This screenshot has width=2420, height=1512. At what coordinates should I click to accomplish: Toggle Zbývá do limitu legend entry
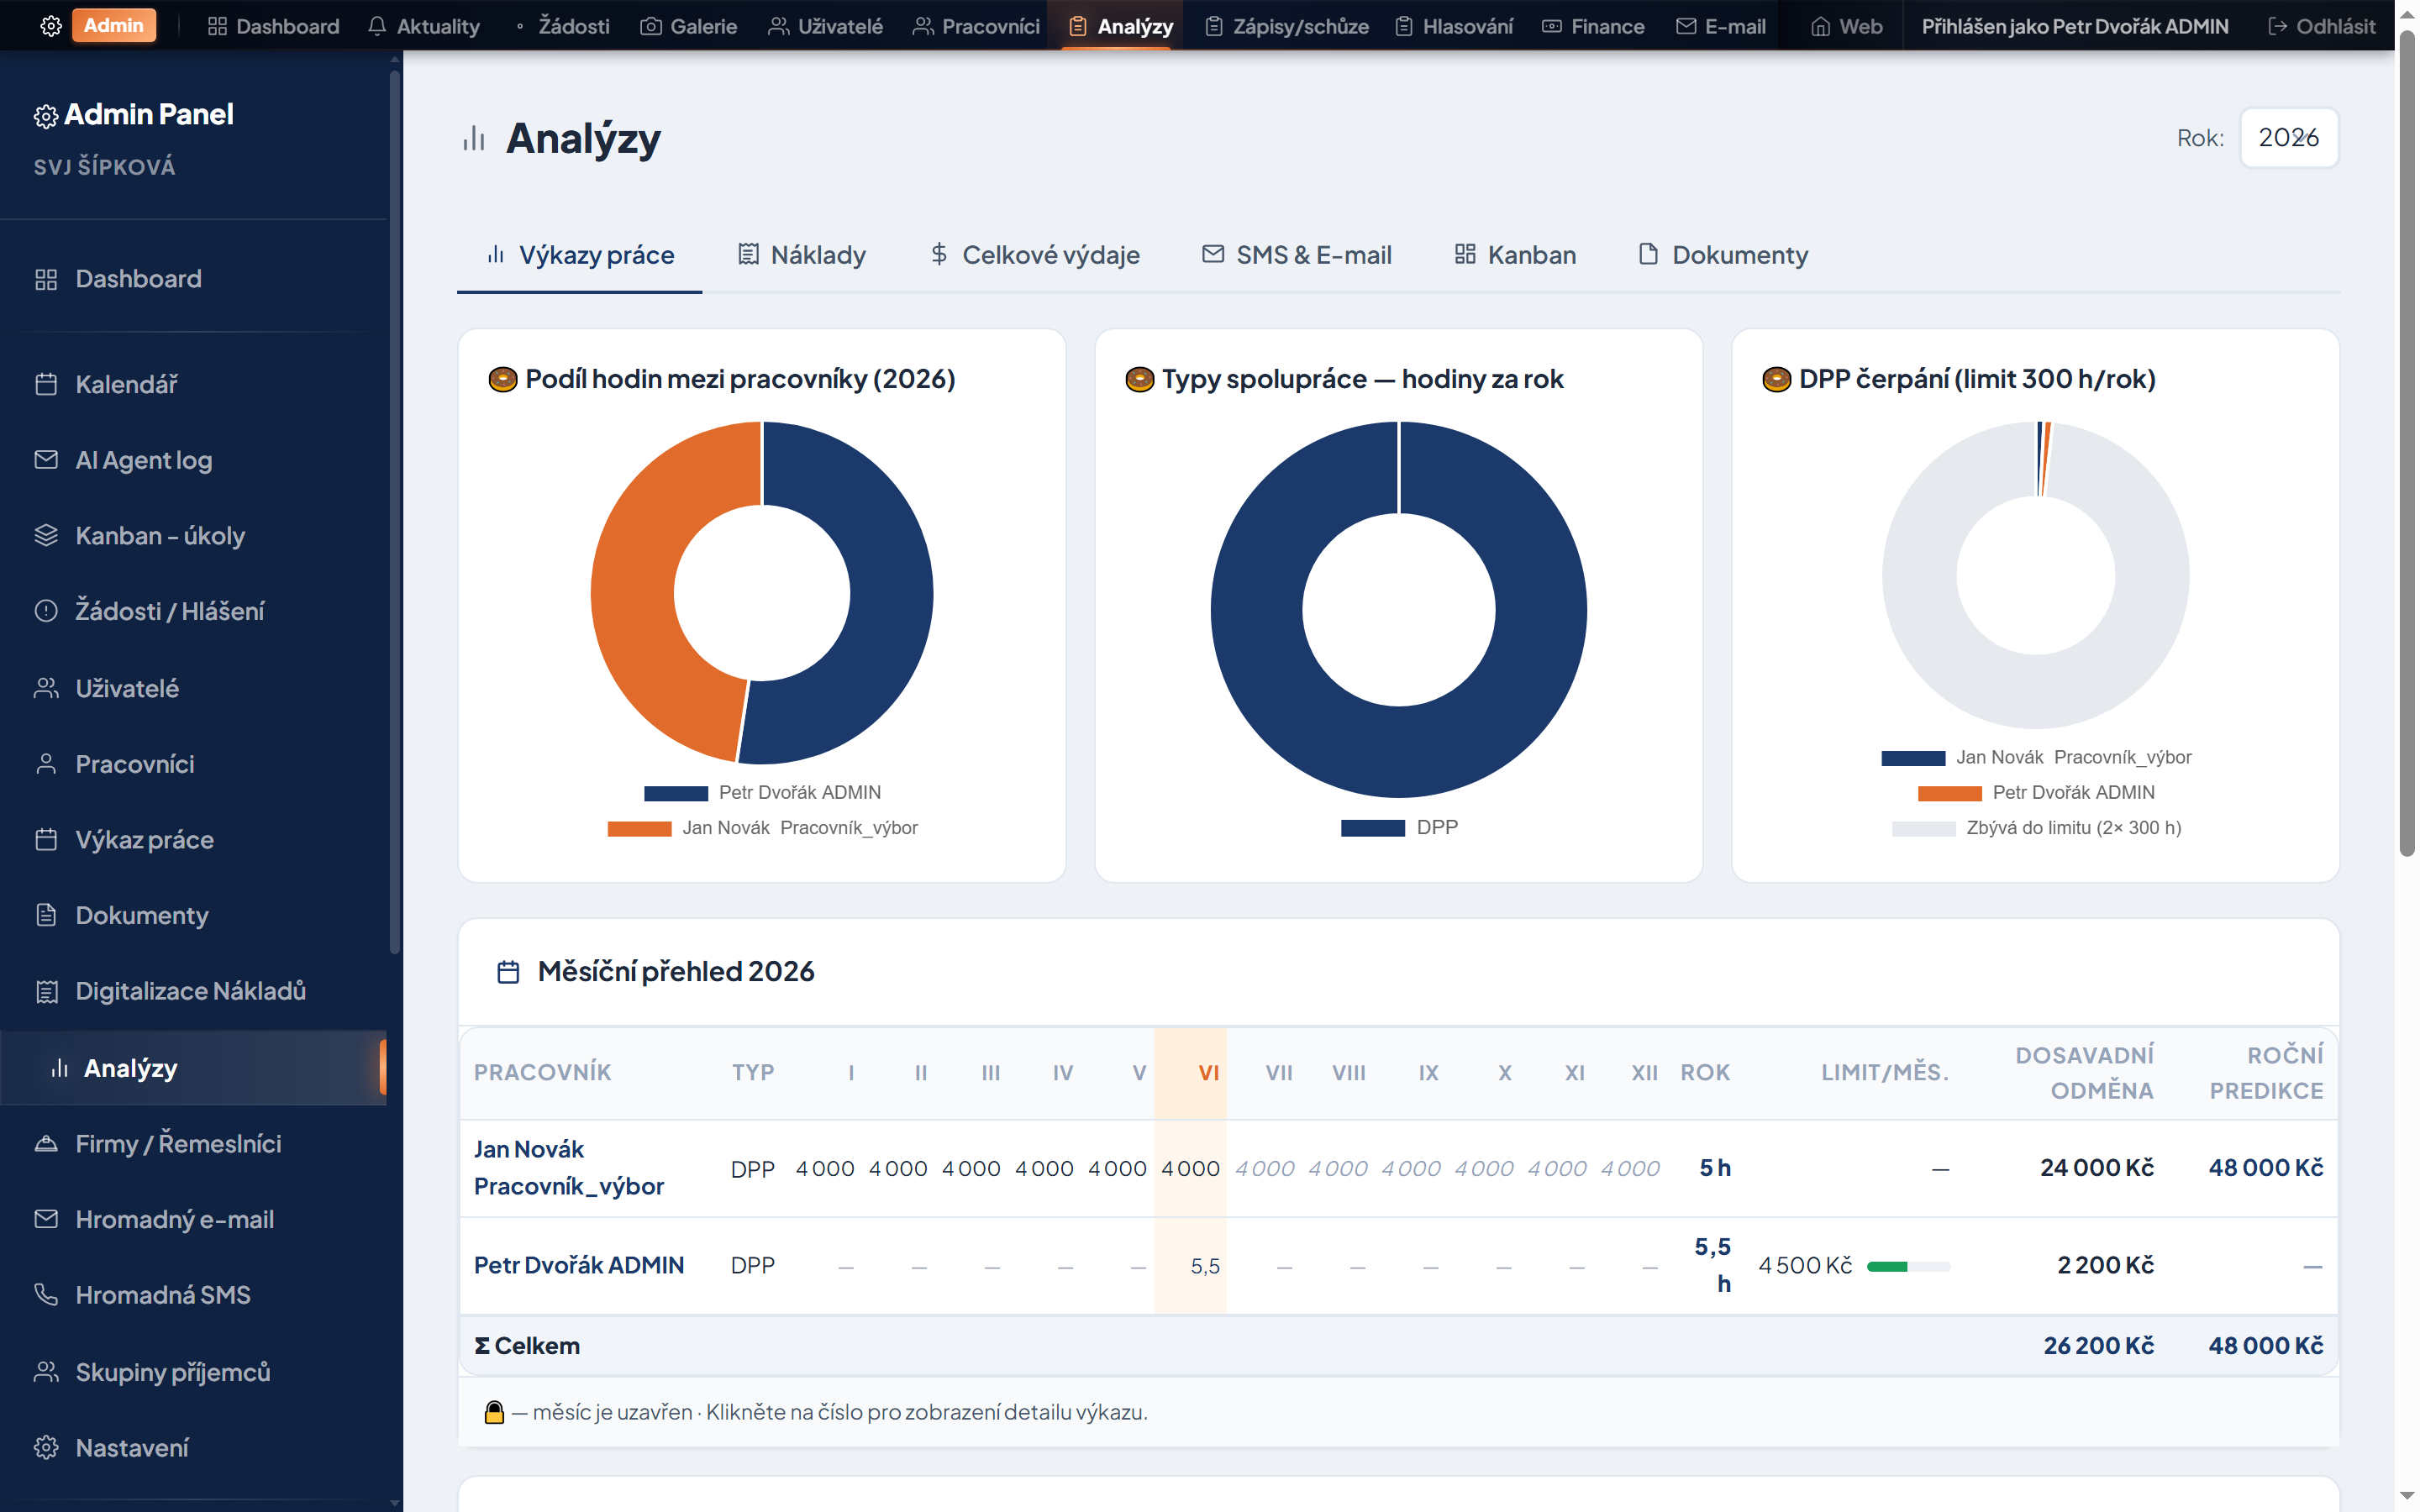2036,828
